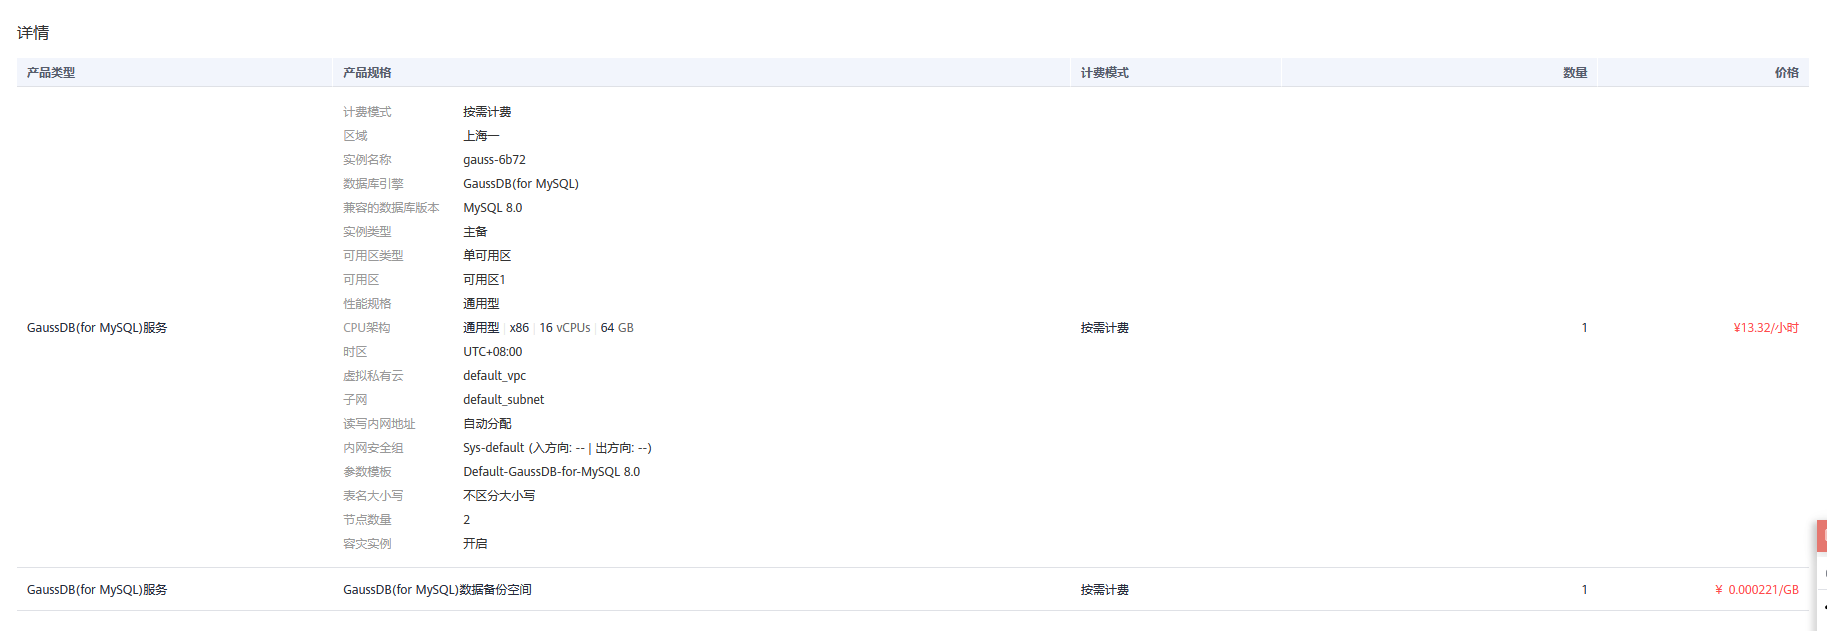Click the price ¥ 0.000221/GB

point(1757,590)
